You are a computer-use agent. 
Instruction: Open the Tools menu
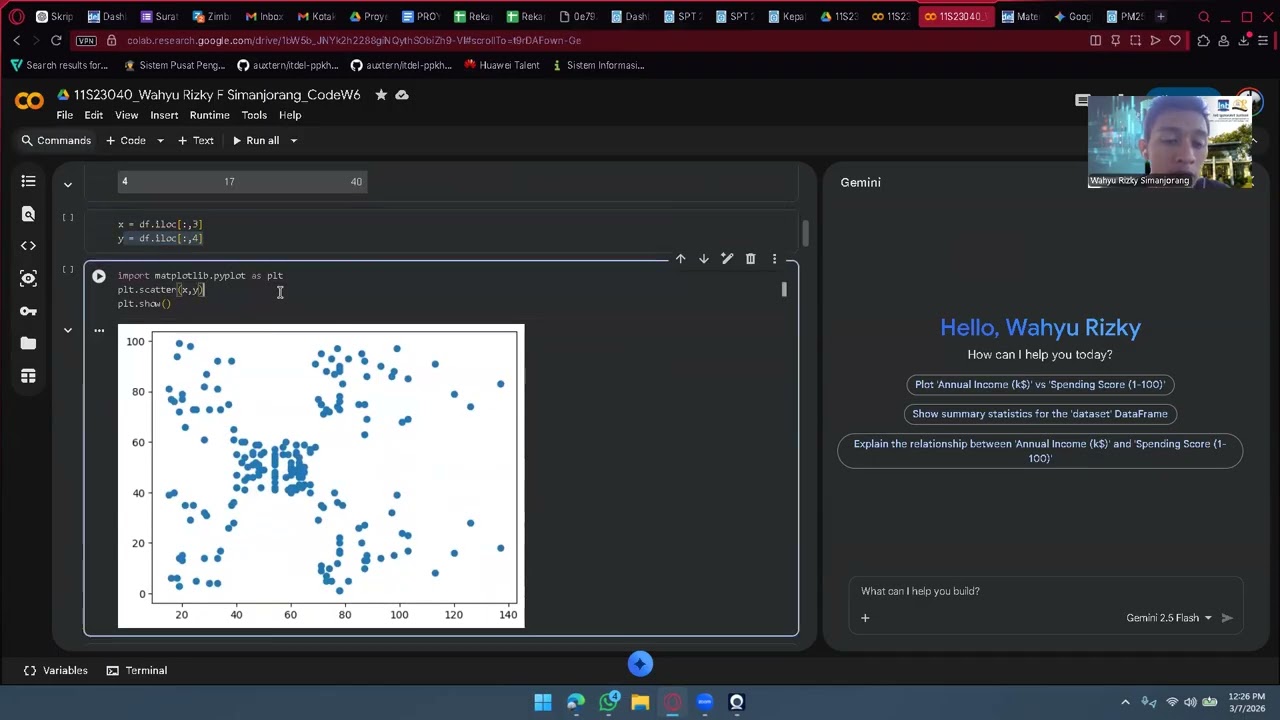pos(254,115)
